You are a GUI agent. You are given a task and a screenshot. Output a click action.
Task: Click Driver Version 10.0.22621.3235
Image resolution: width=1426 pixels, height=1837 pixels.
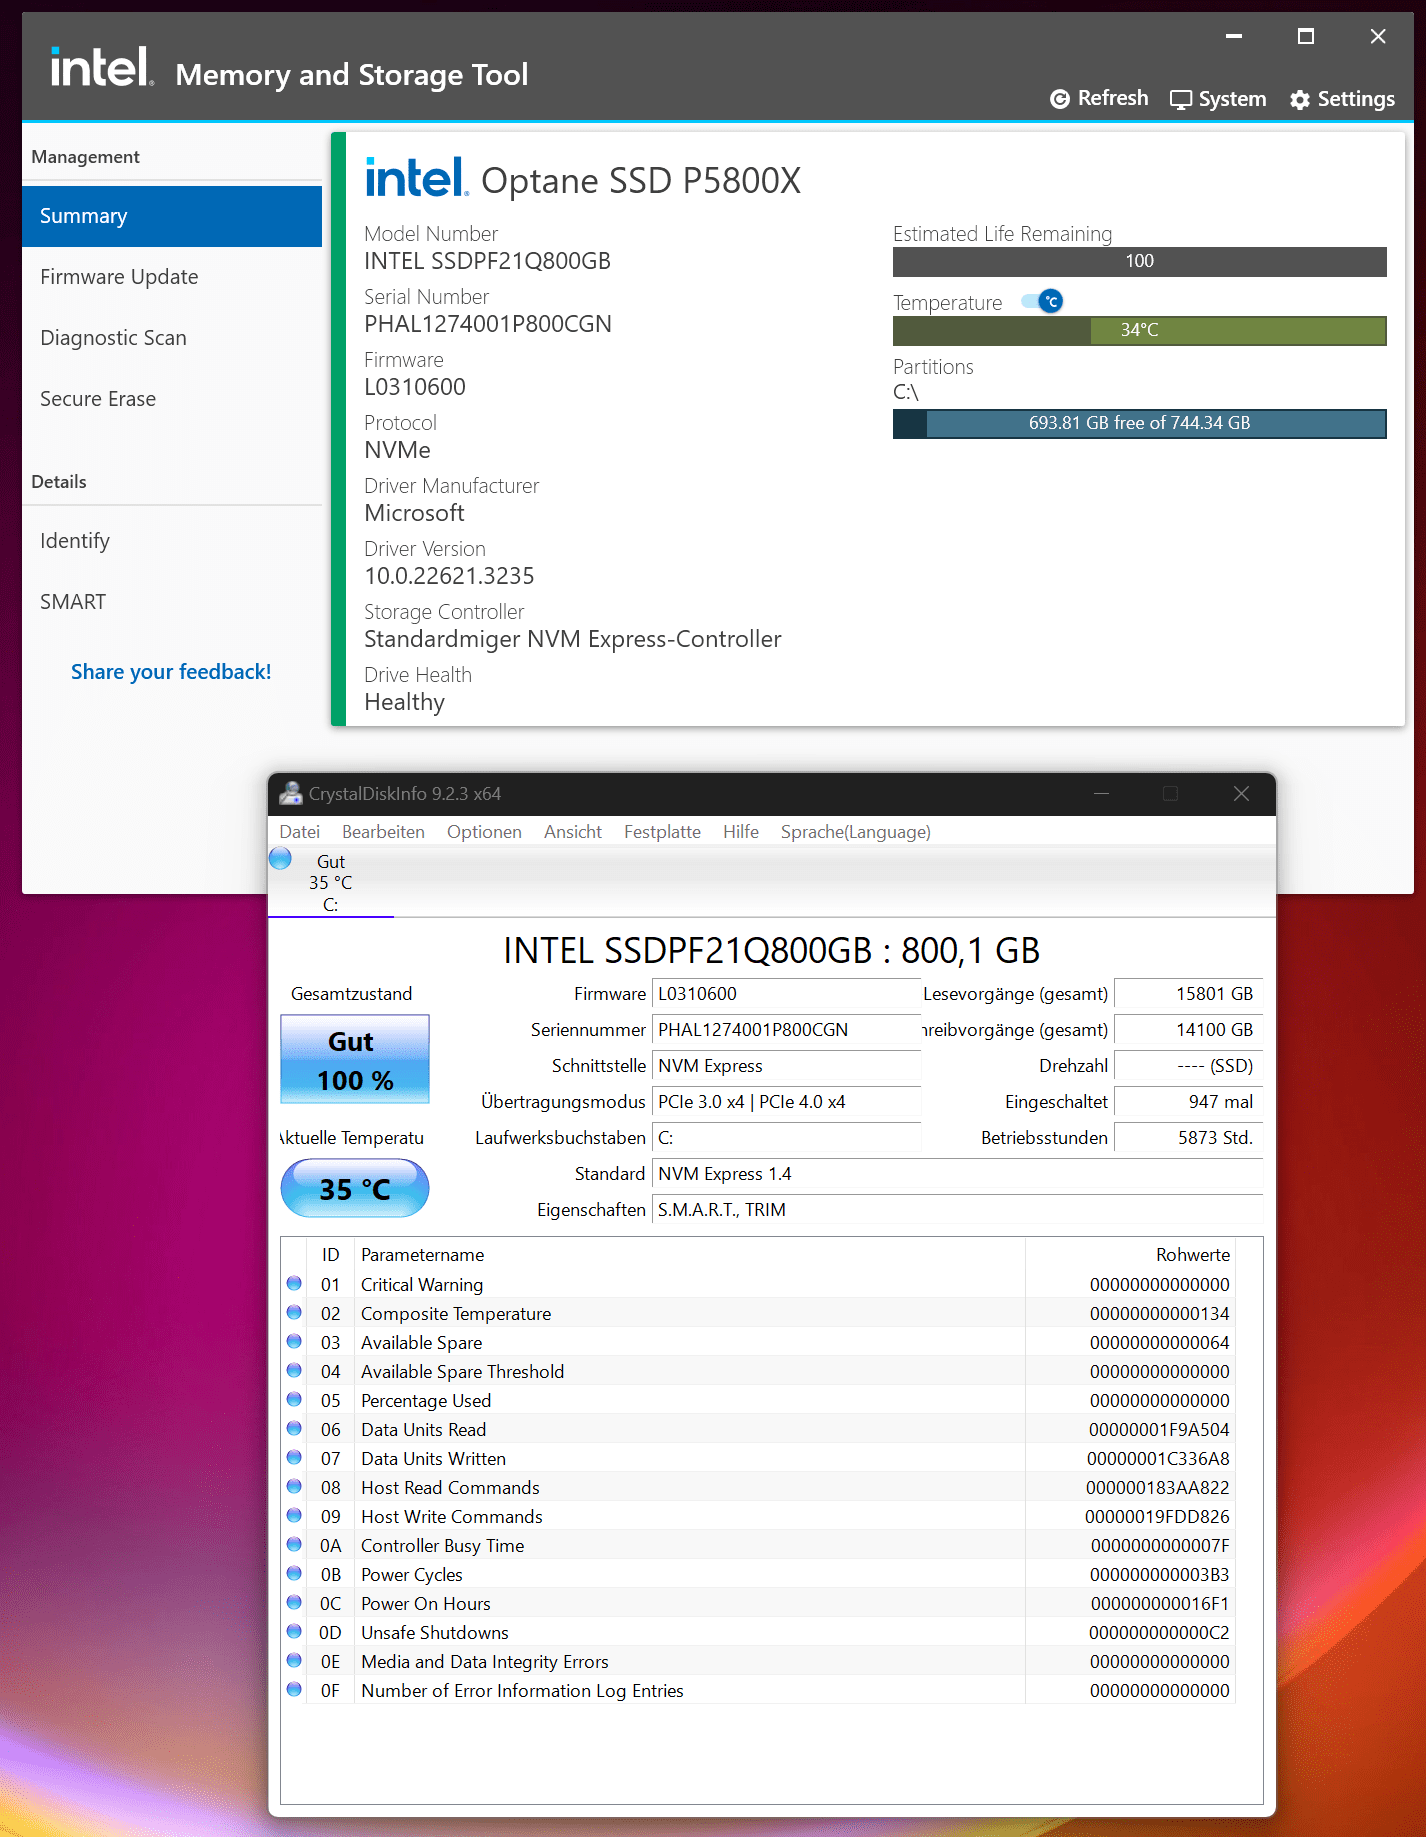coord(449,576)
